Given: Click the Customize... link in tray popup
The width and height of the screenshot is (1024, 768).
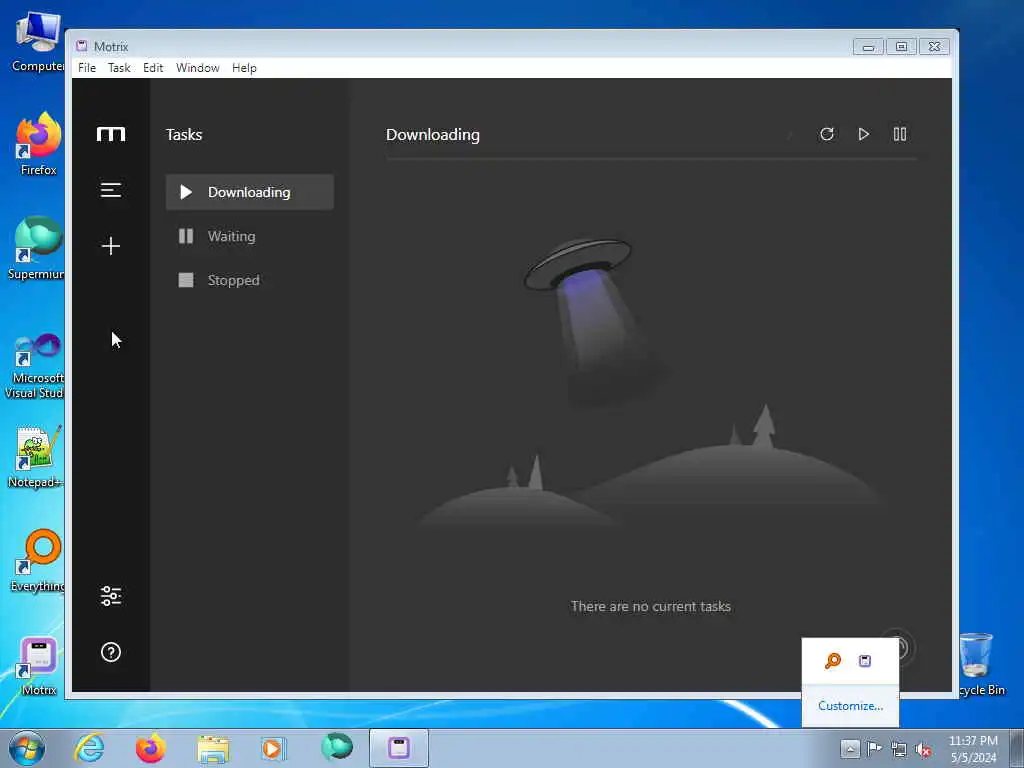Looking at the screenshot, I should pos(850,706).
